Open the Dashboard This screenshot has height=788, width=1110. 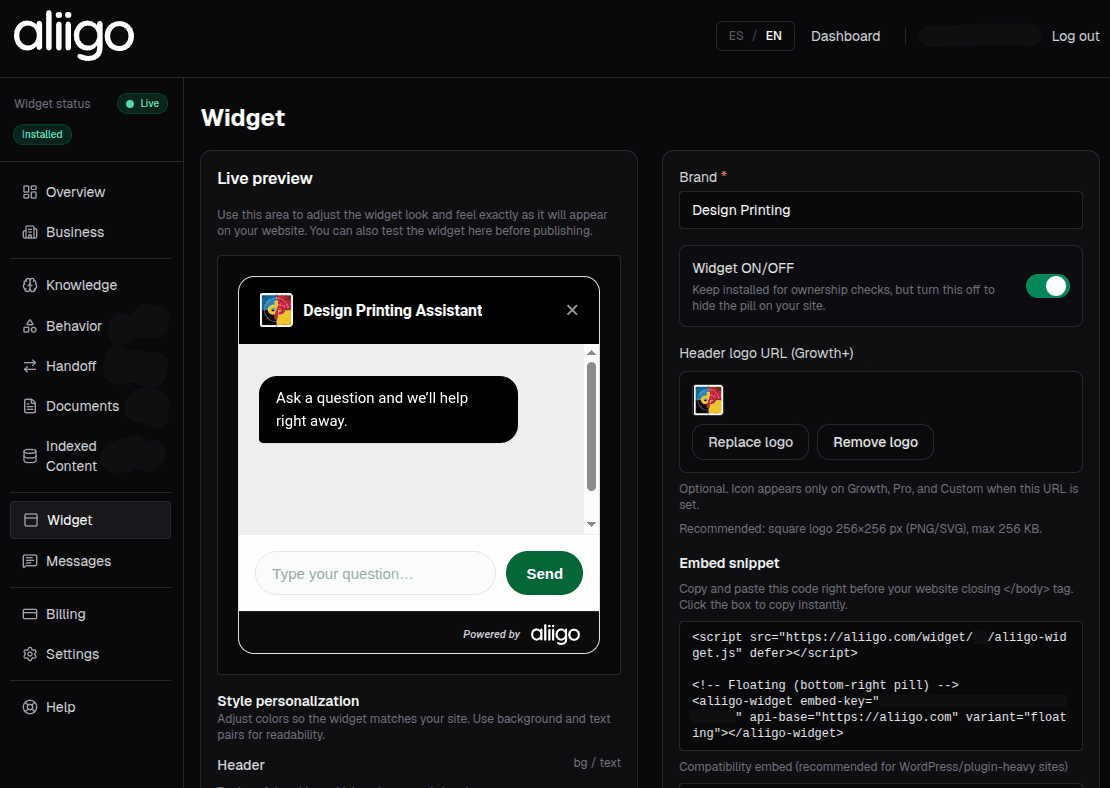tap(845, 36)
